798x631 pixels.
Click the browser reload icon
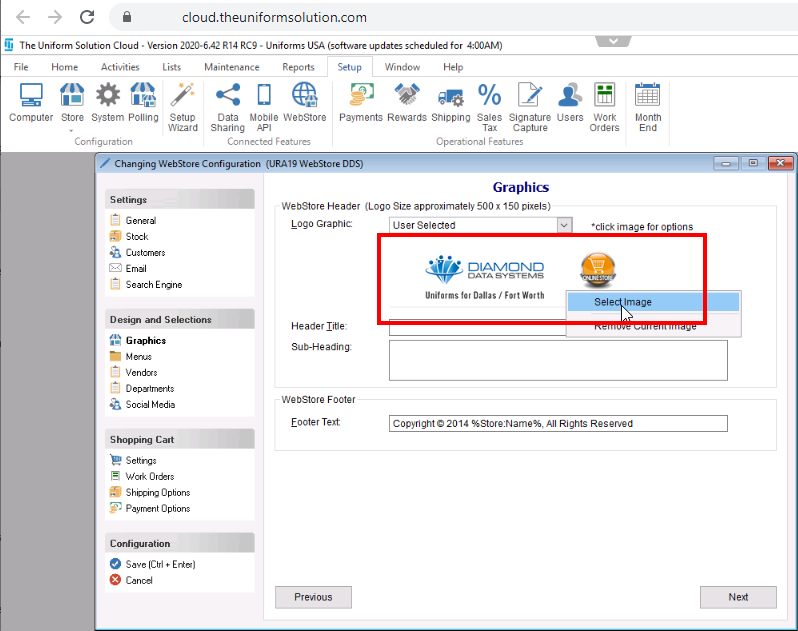click(x=87, y=17)
